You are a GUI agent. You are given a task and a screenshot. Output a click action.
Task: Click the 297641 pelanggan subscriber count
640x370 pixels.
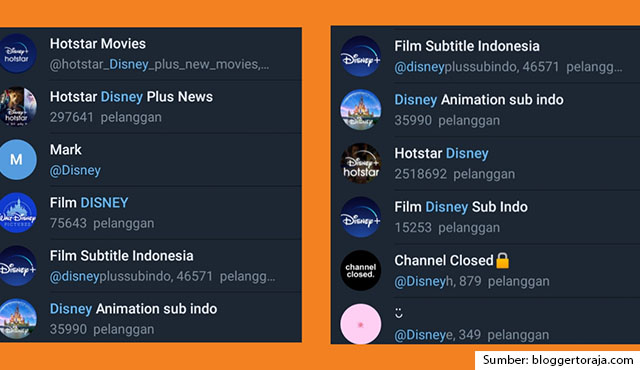coord(106,117)
